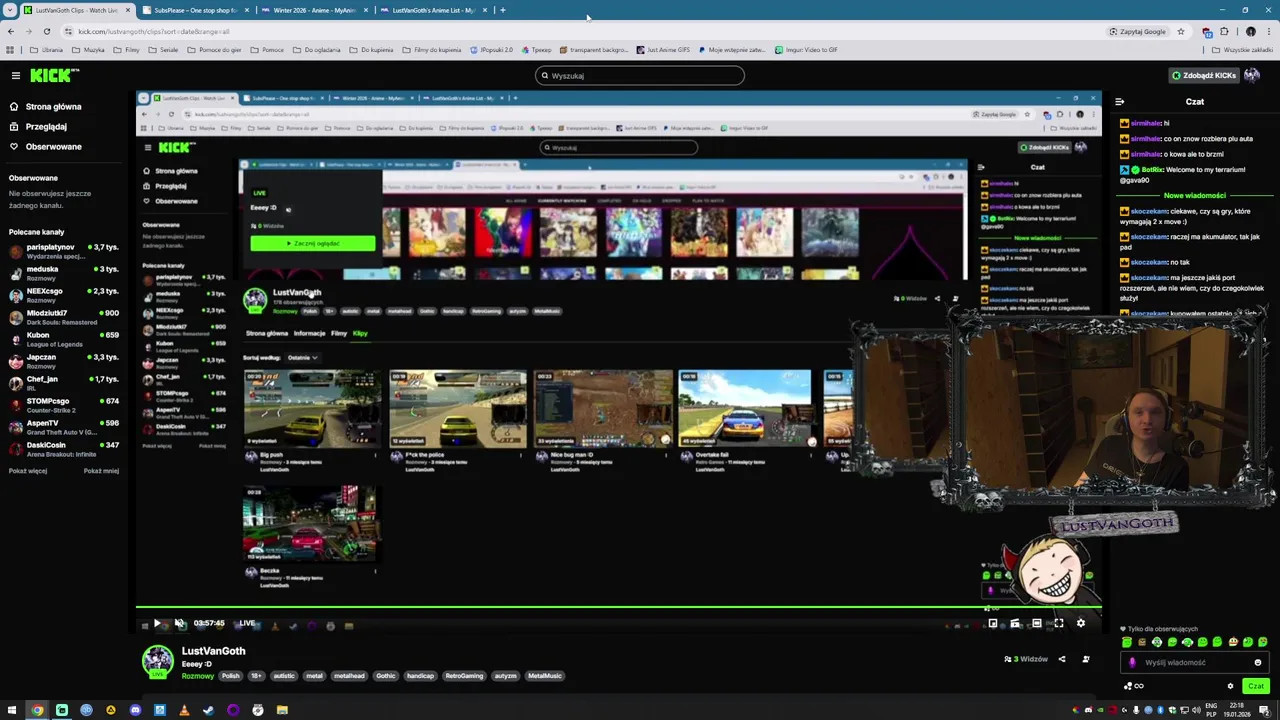Click the icon right of share
Viewport: 1280px width, 720px height.
pyautogui.click(x=1086, y=659)
